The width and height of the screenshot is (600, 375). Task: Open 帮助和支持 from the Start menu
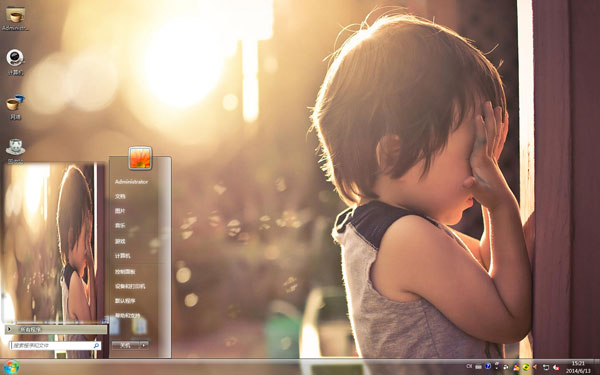[127, 316]
